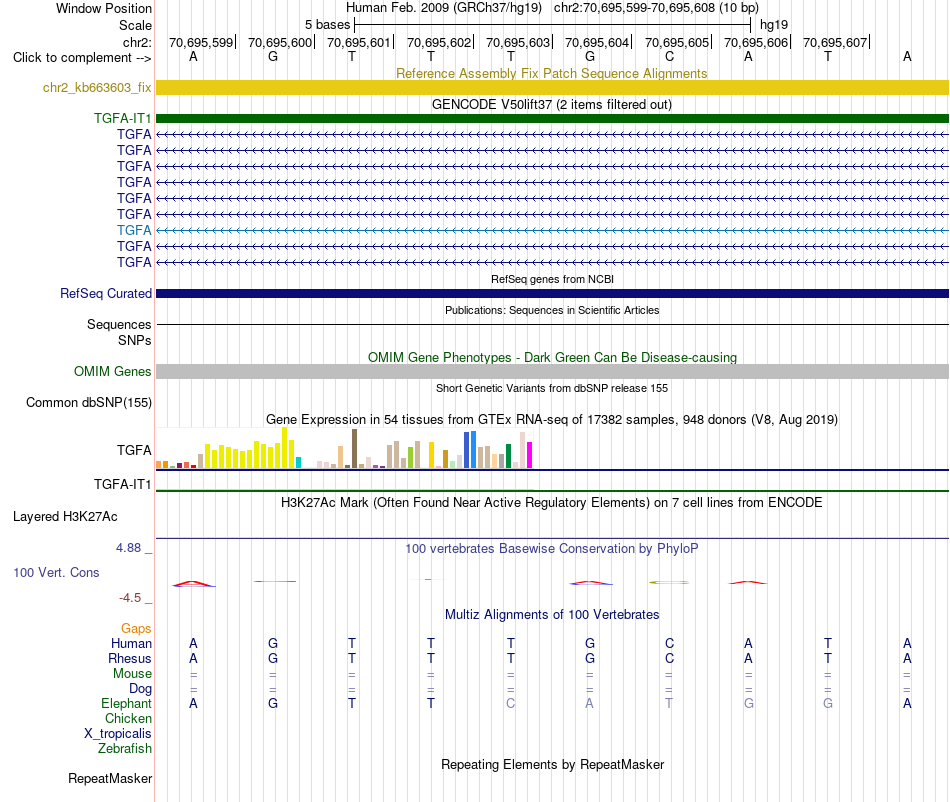Click the "100 Vert. Cons" label

[56, 572]
